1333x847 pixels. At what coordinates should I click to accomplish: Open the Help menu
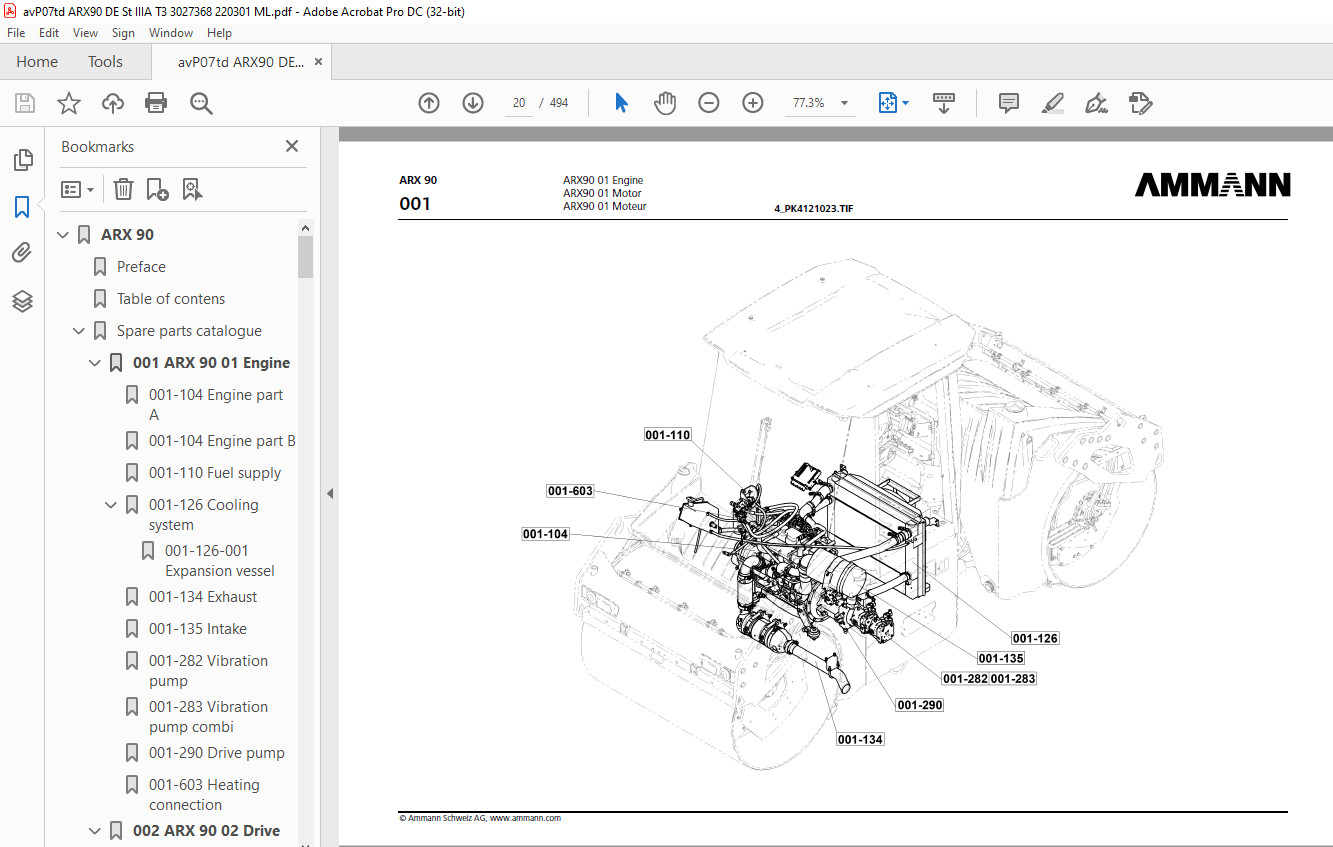pos(219,33)
